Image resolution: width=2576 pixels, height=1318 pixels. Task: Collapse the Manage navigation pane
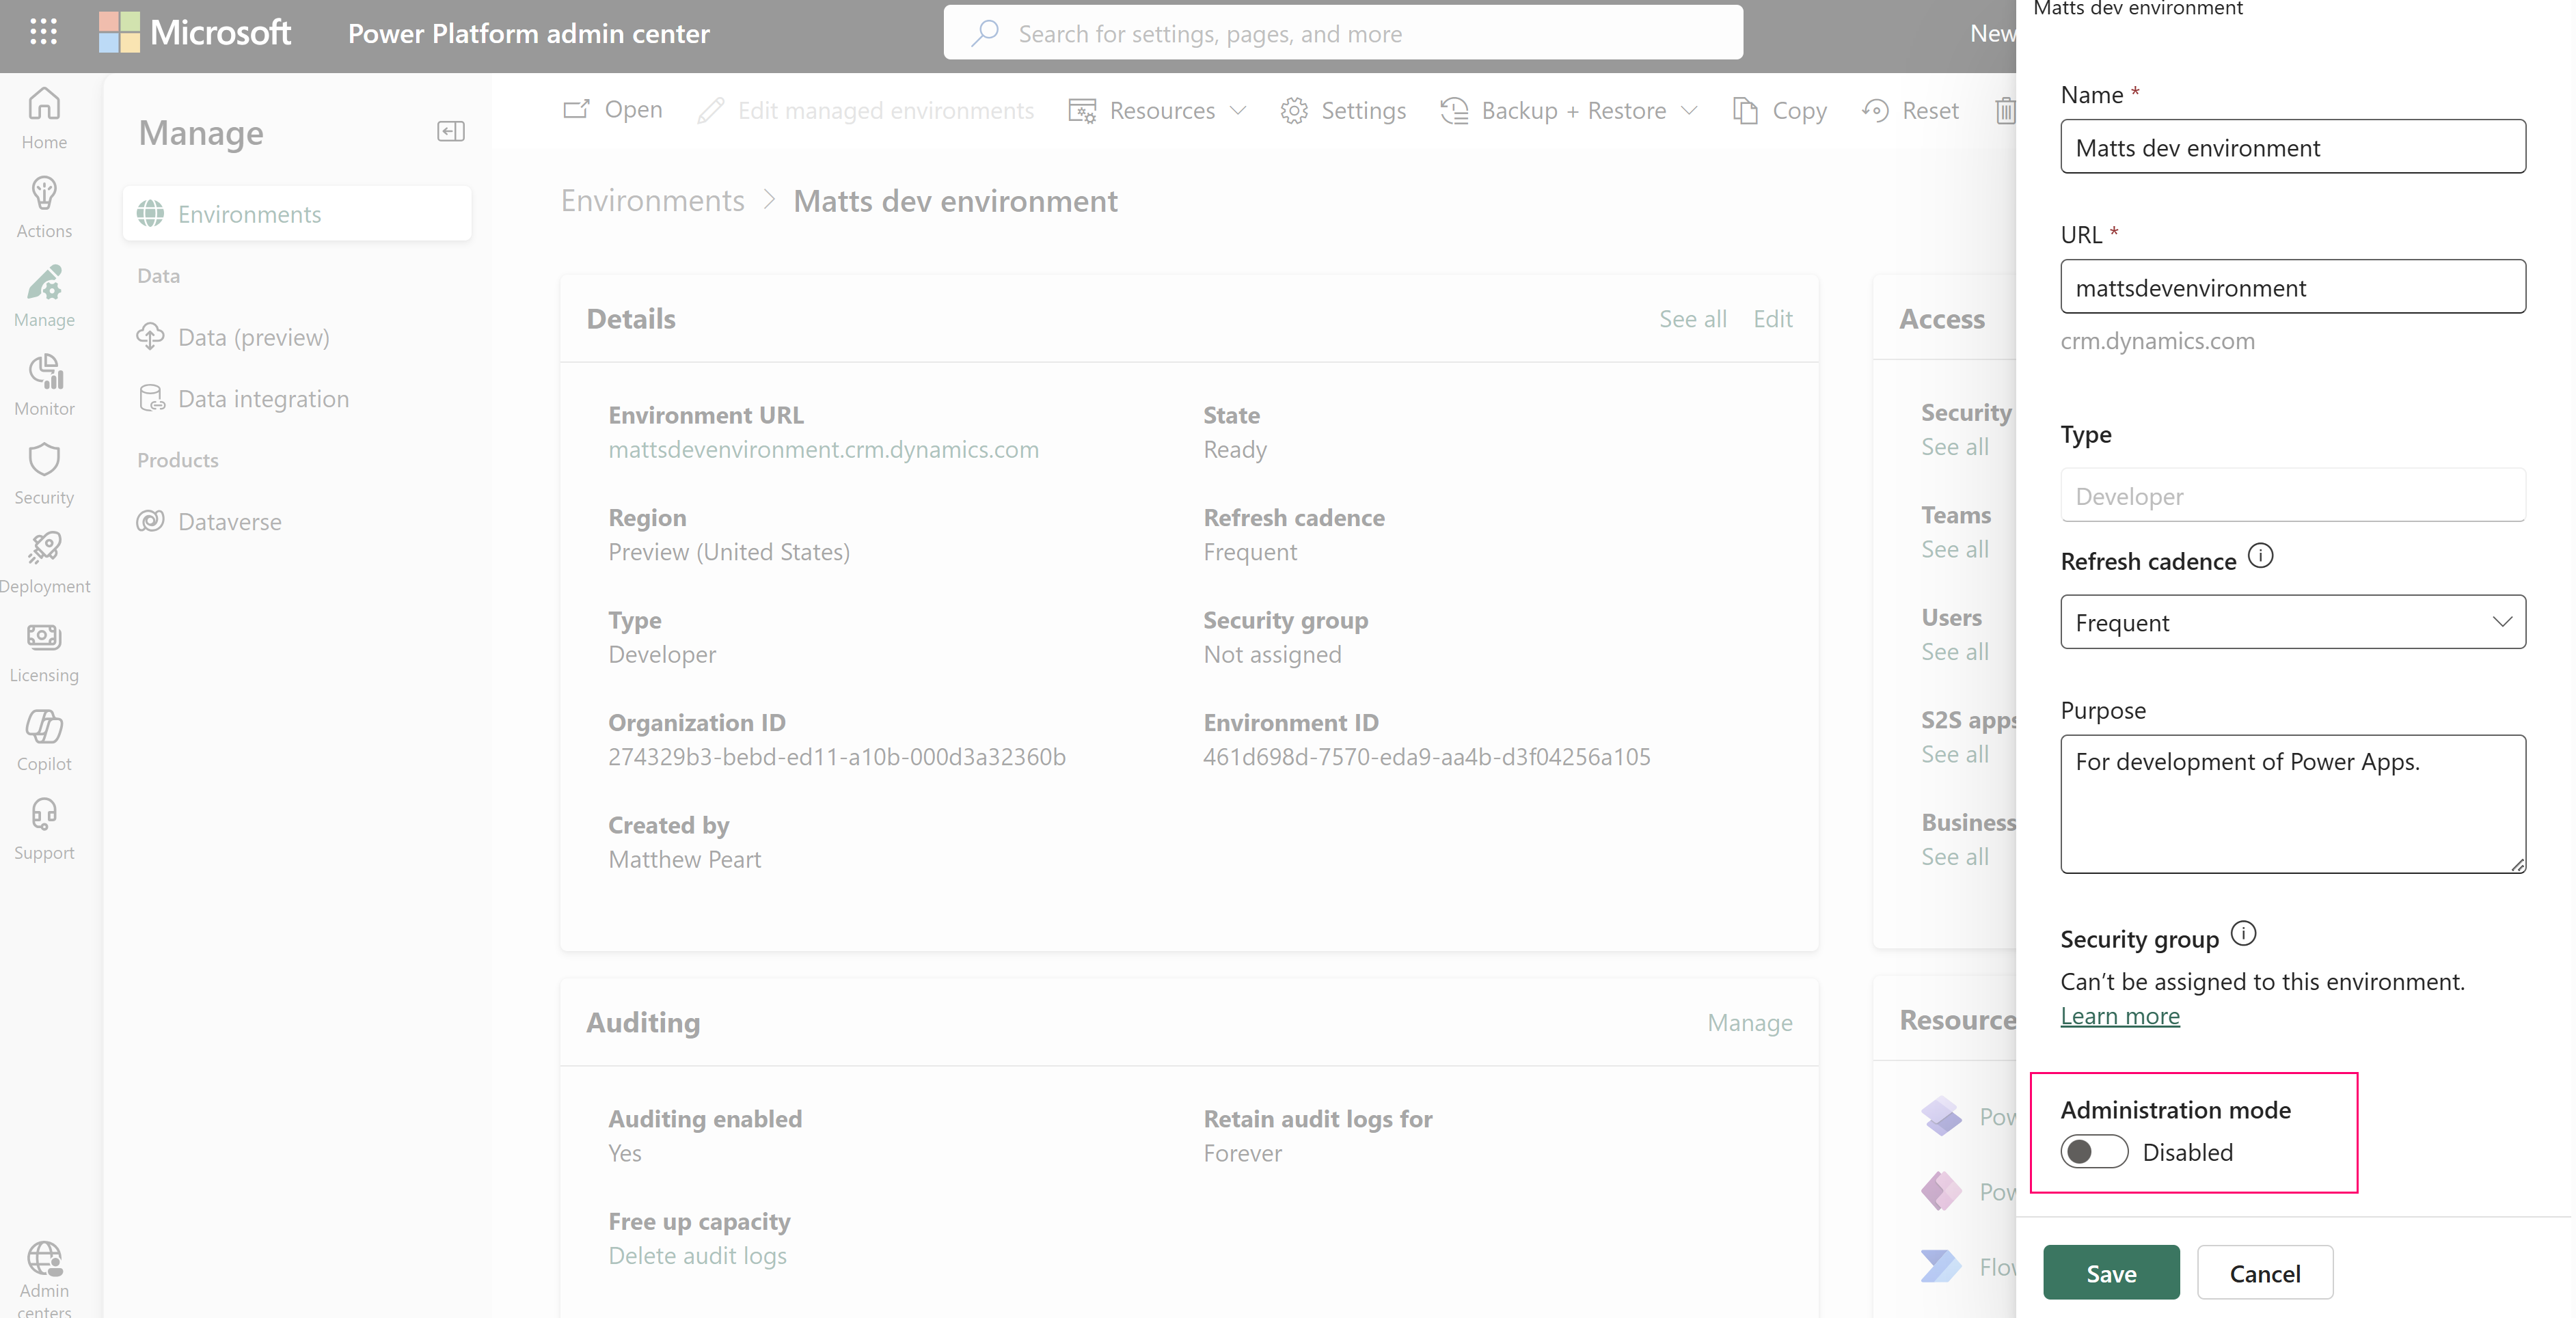(450, 131)
